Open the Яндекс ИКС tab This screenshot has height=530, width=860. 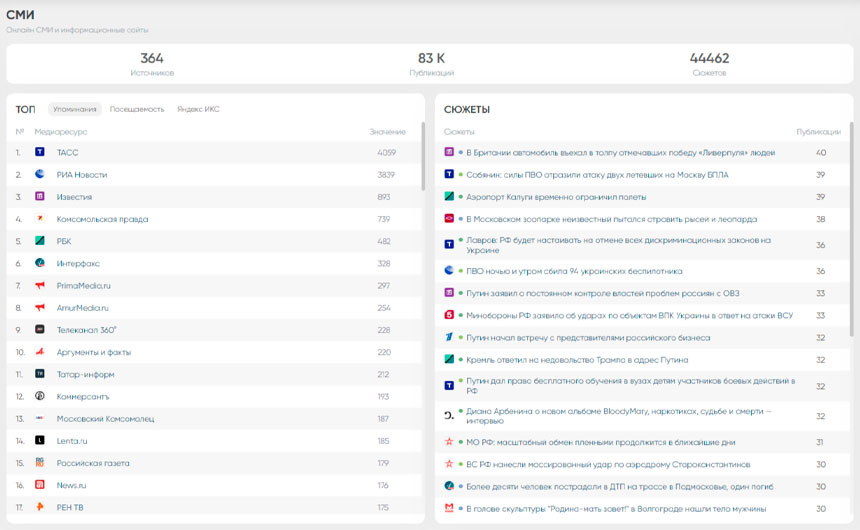click(198, 109)
